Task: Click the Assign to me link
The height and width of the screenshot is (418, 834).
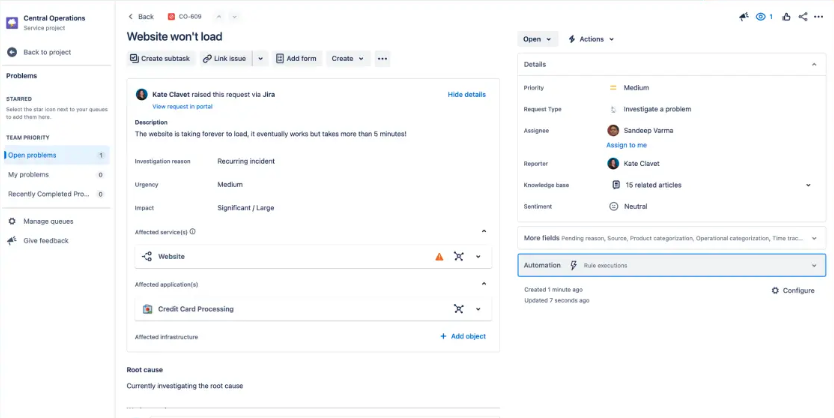Action: click(627, 145)
